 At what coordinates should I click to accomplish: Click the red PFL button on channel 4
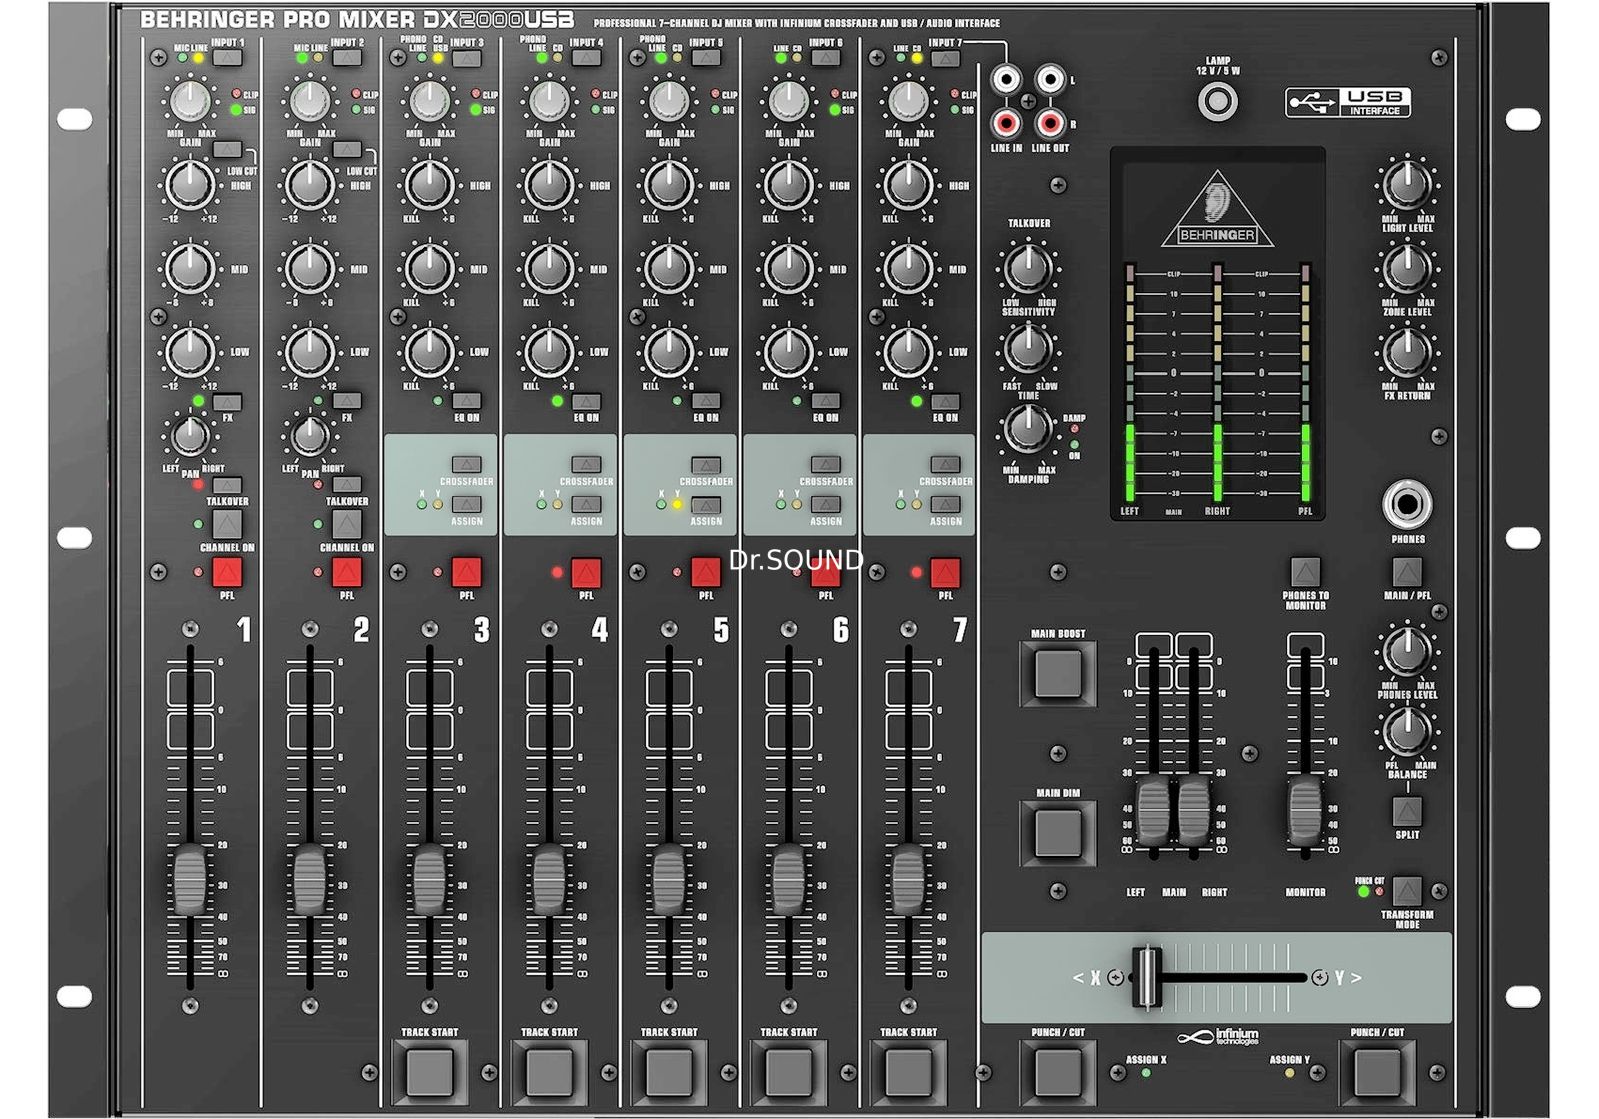point(586,573)
